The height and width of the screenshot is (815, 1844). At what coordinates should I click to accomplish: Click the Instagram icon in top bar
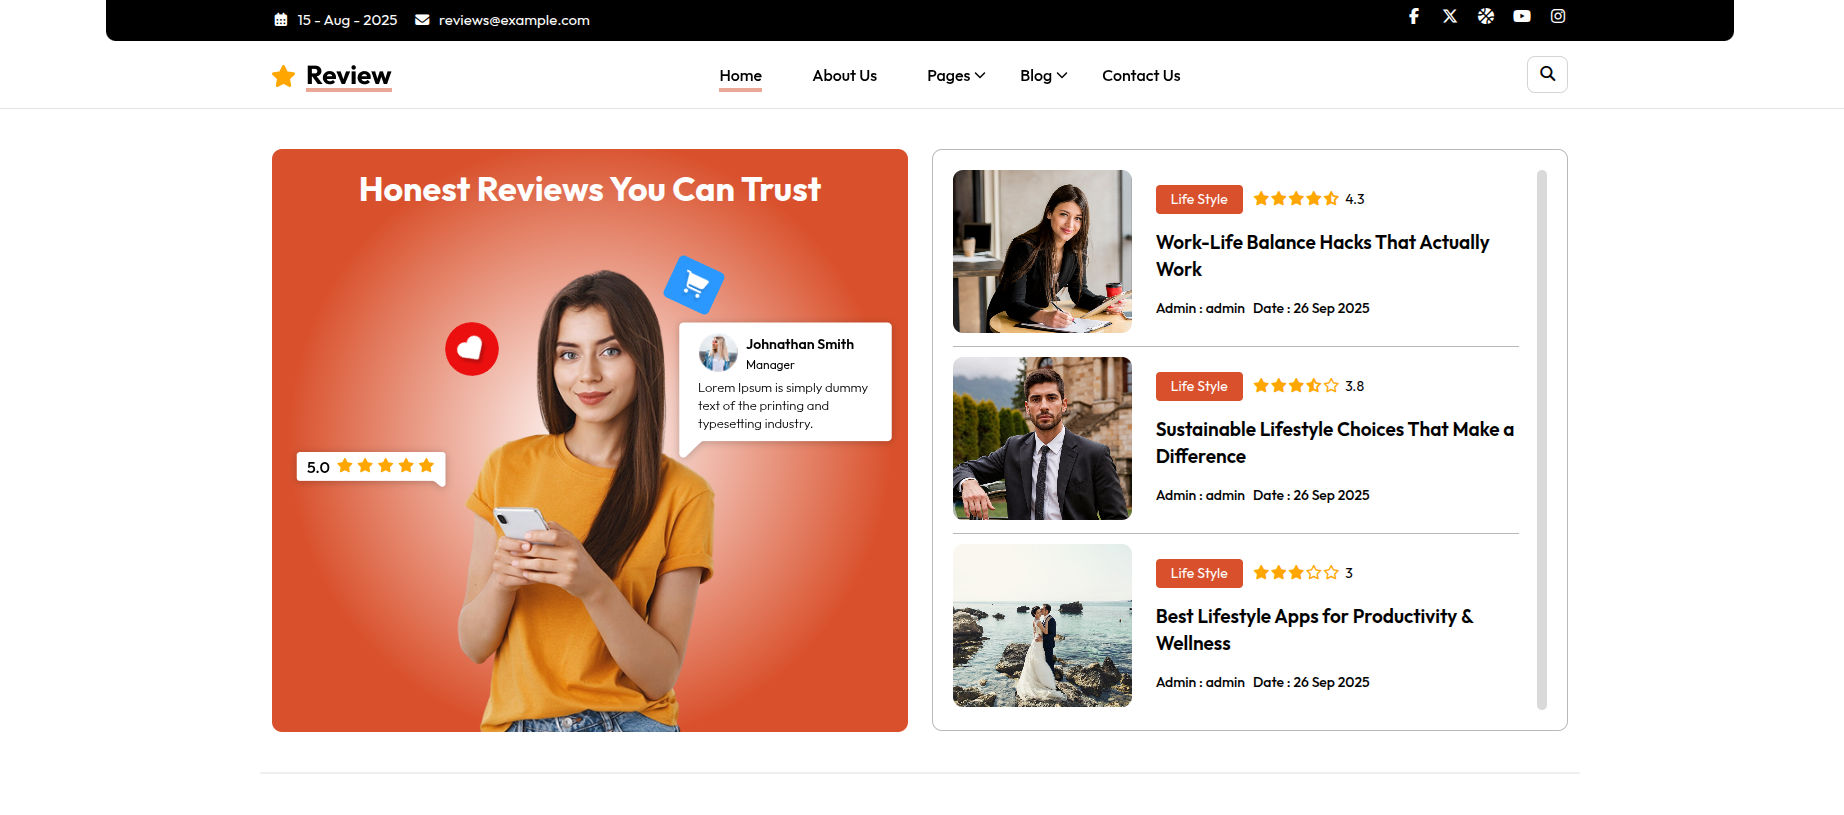1558,16
